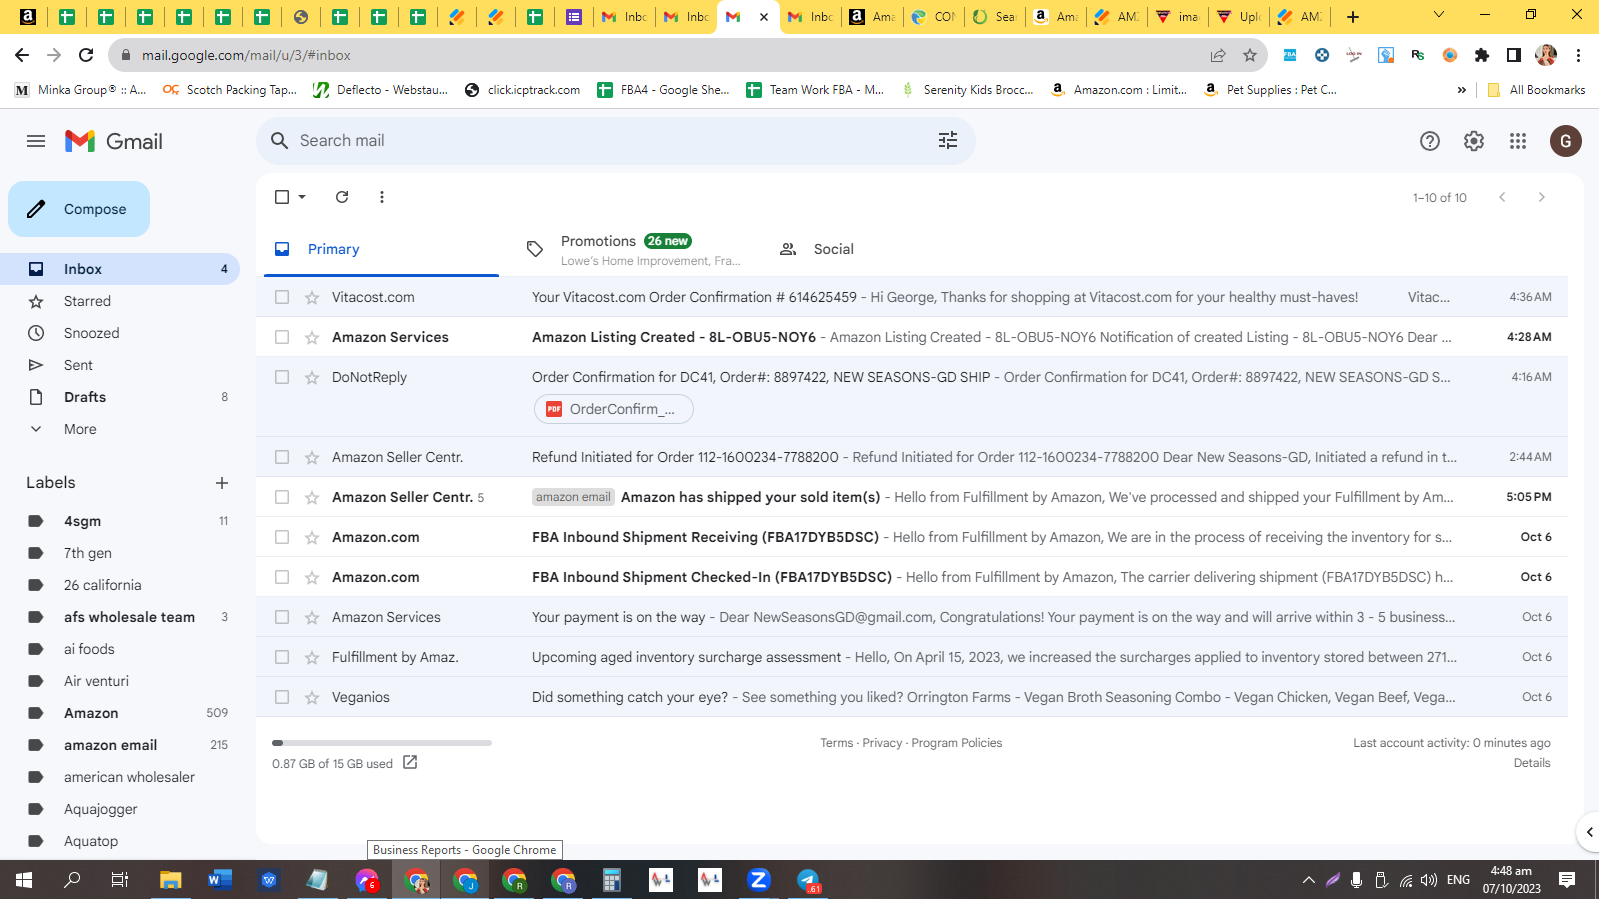The image size is (1599, 899).
Task: Go back in Chrome
Action: pyautogui.click(x=22, y=56)
